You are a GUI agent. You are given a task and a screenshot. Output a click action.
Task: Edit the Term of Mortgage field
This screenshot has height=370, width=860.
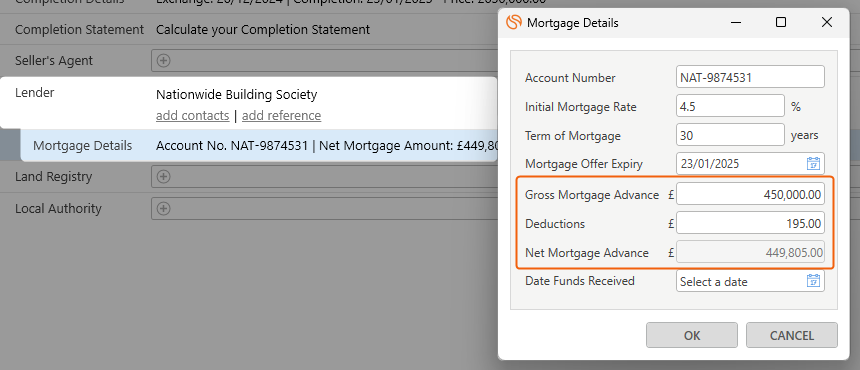click(x=731, y=135)
